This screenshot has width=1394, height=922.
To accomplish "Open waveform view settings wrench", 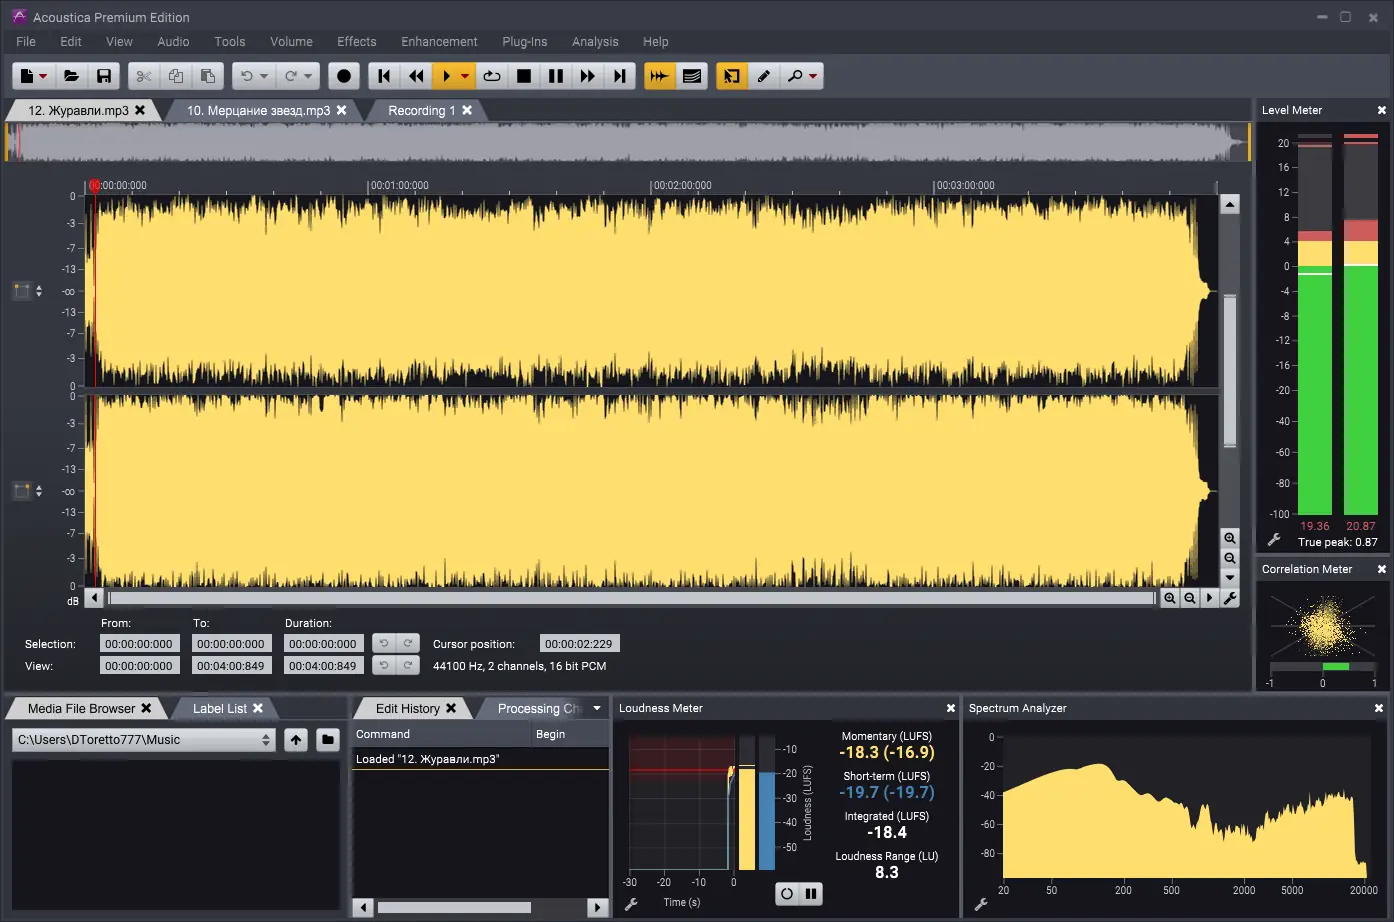I will click(1230, 598).
